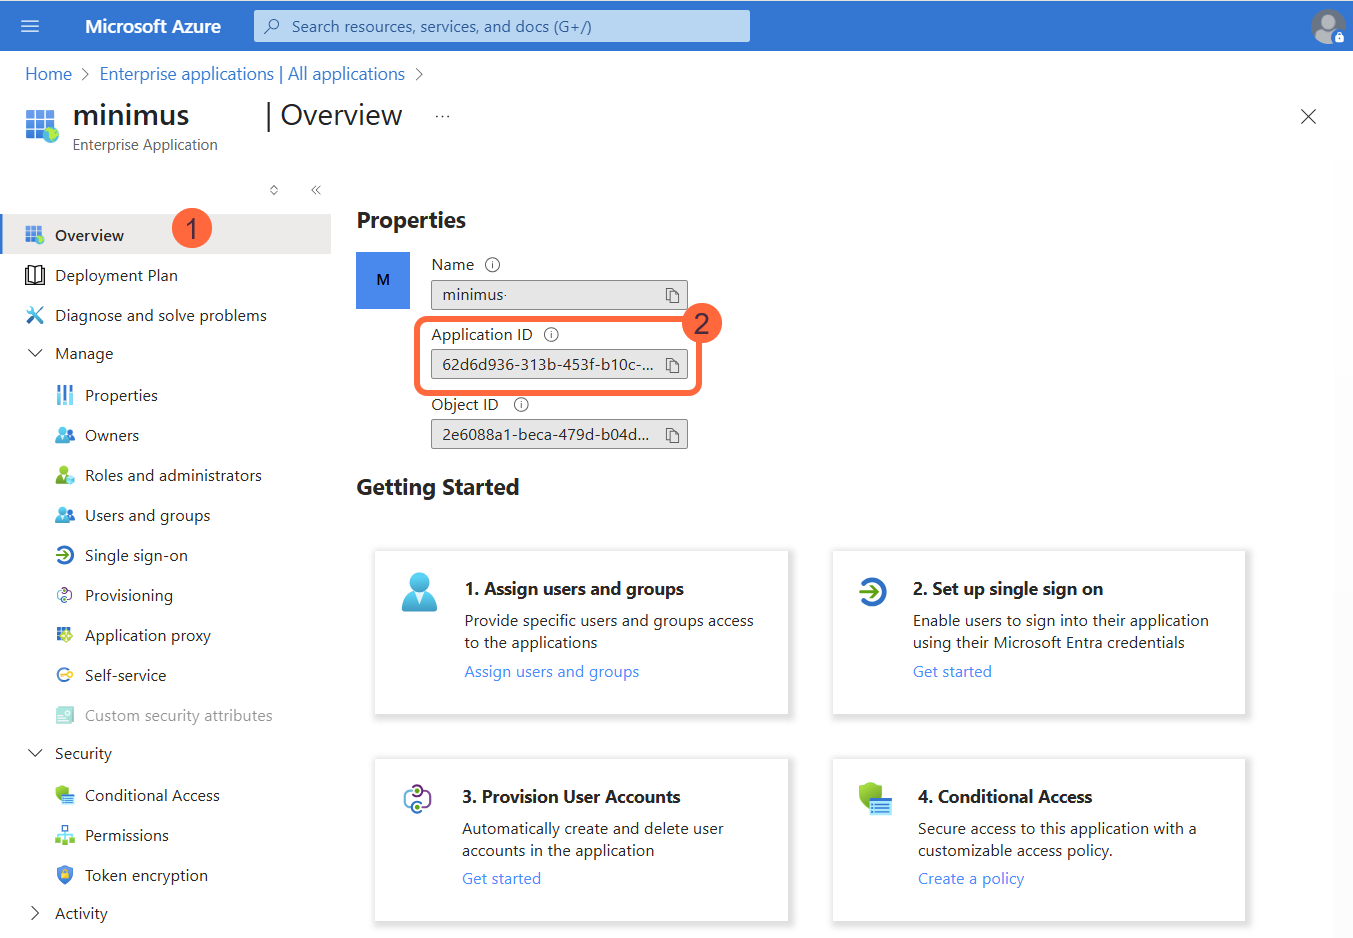Click the search resources input box
The height and width of the screenshot is (938, 1353).
coord(501,26)
